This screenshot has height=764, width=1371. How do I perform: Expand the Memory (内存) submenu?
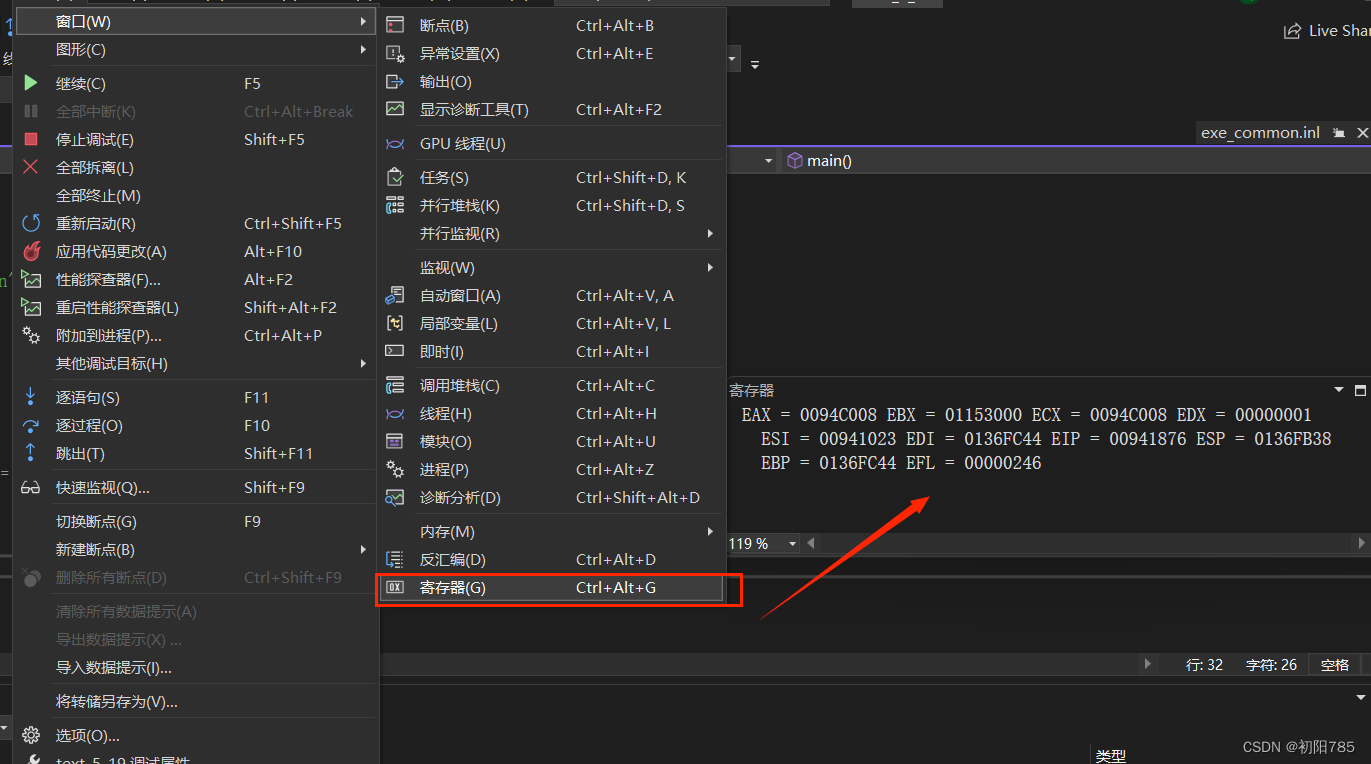(550, 531)
